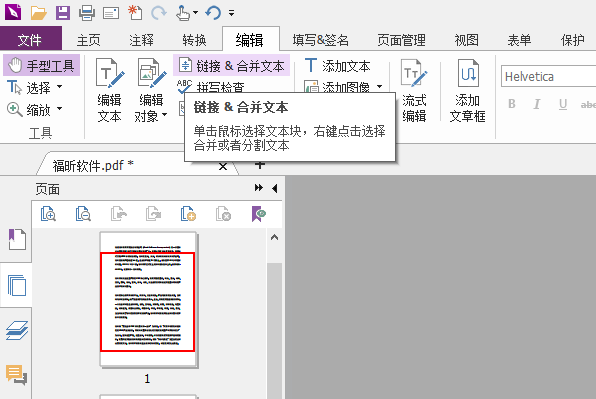Select page 1 thumbnail
Screen dimensions: 596x399
click(148, 299)
